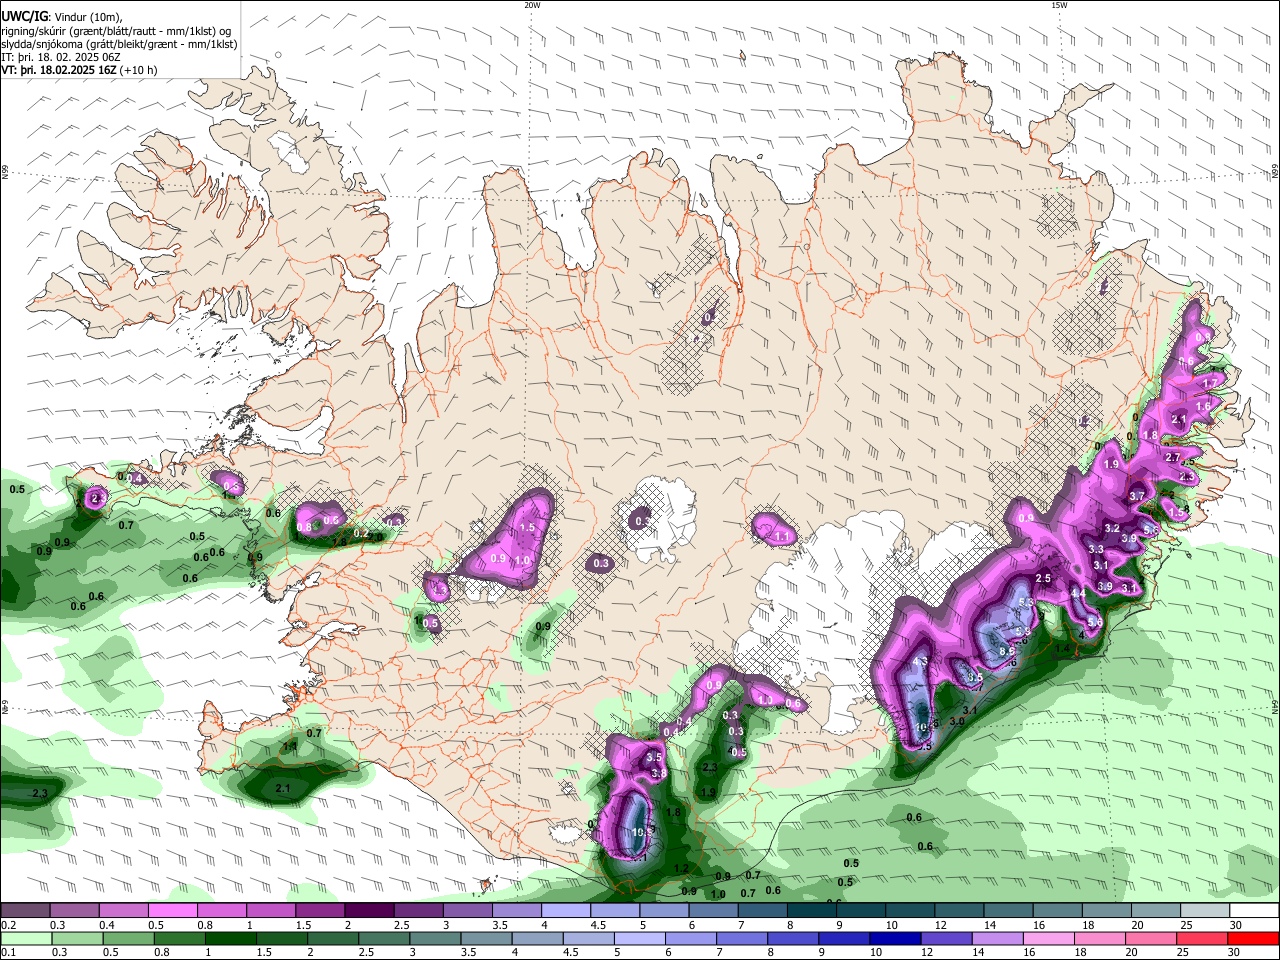The height and width of the screenshot is (960, 1280).
Task: Click the '20W' longitude label
Action: pos(532,5)
